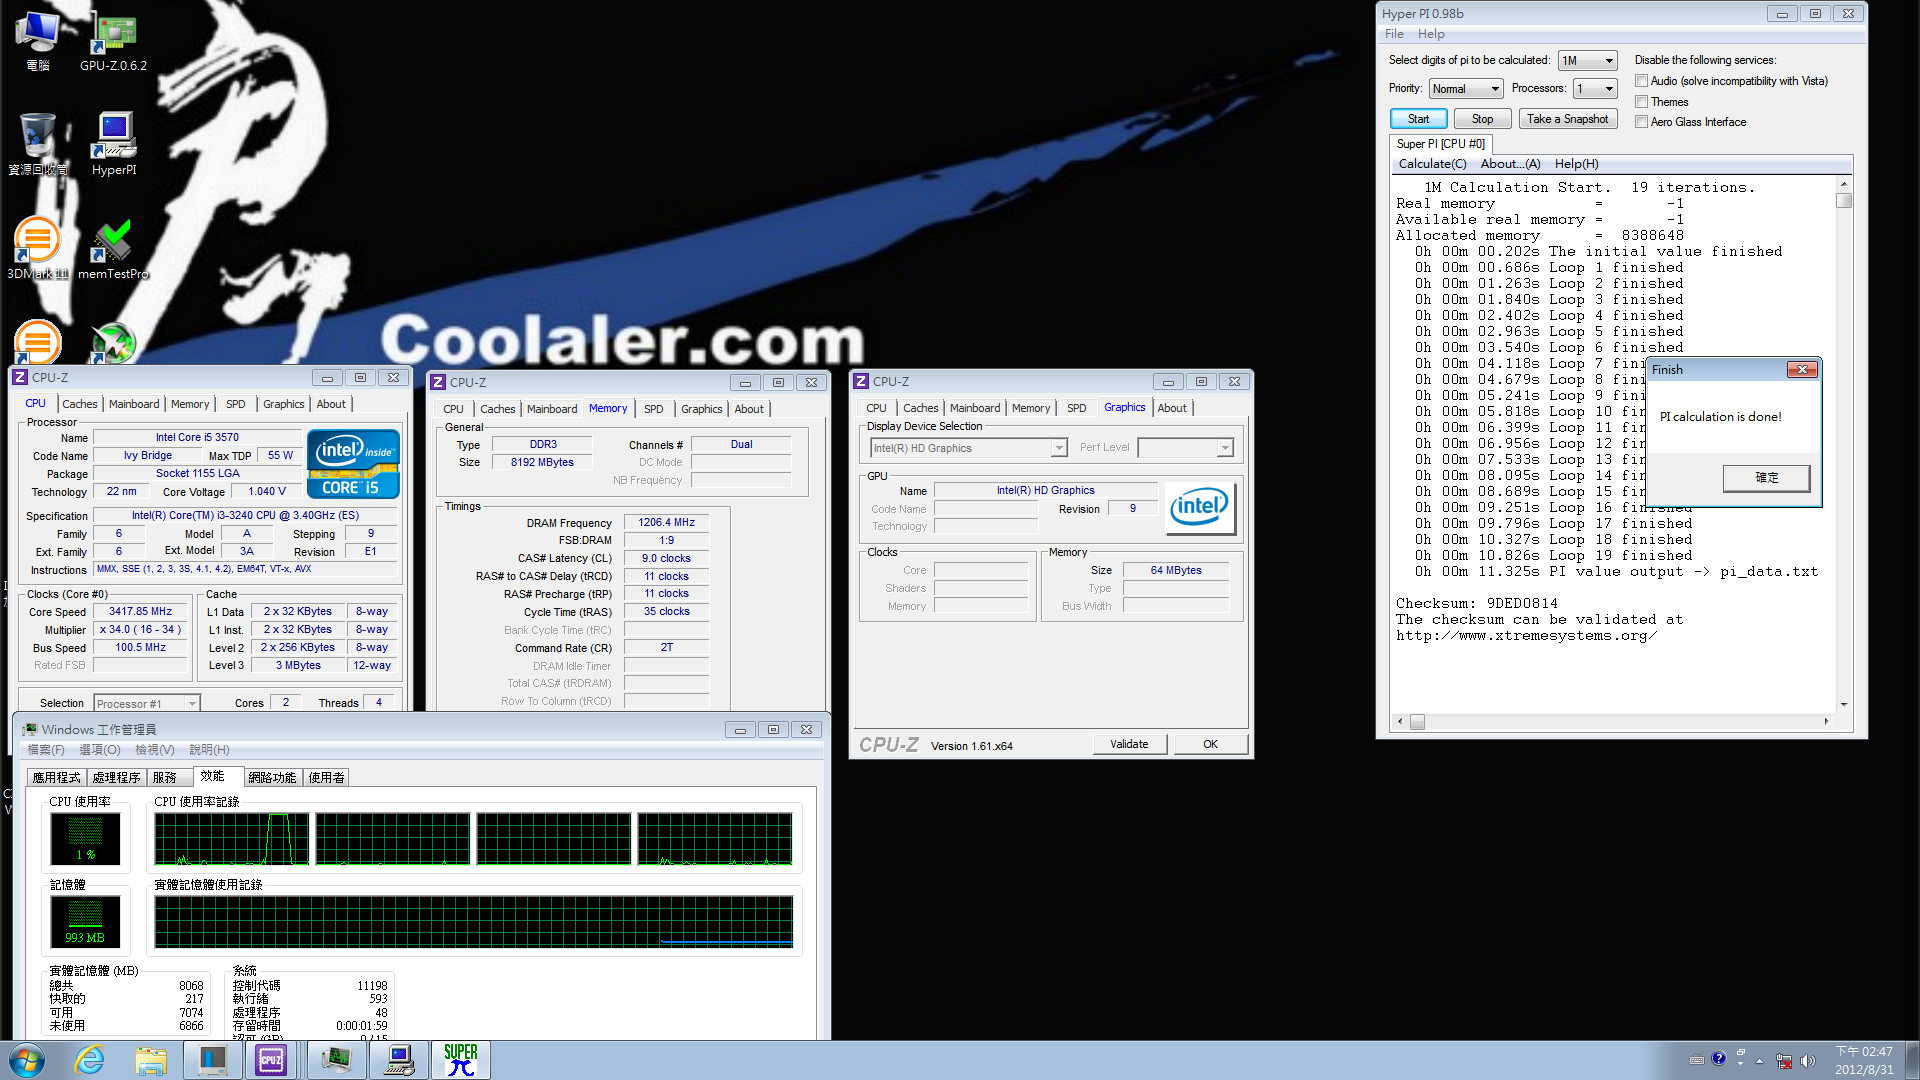The width and height of the screenshot is (1920, 1080).
Task: Select the Task Manager taskbar icon
Action: coord(336,1060)
